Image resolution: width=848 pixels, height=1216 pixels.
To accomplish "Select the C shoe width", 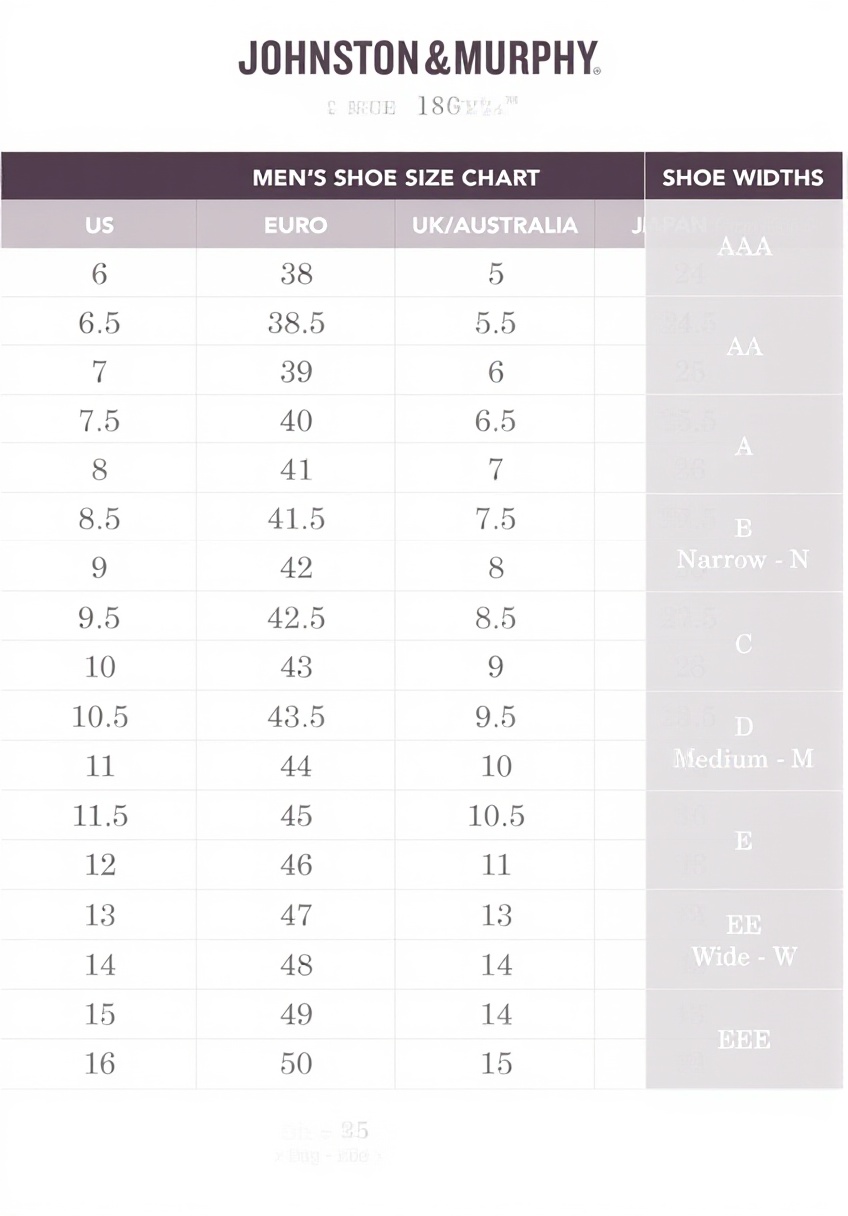I will [744, 644].
